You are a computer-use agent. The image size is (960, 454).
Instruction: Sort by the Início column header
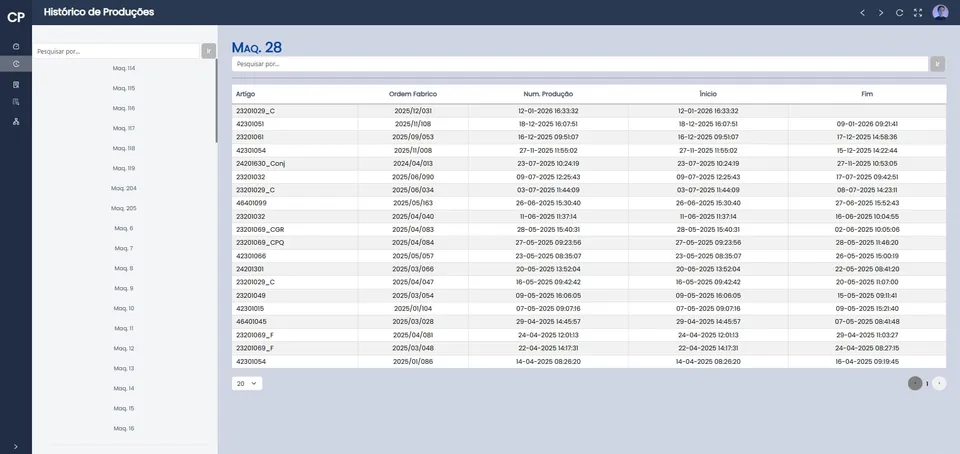point(708,94)
